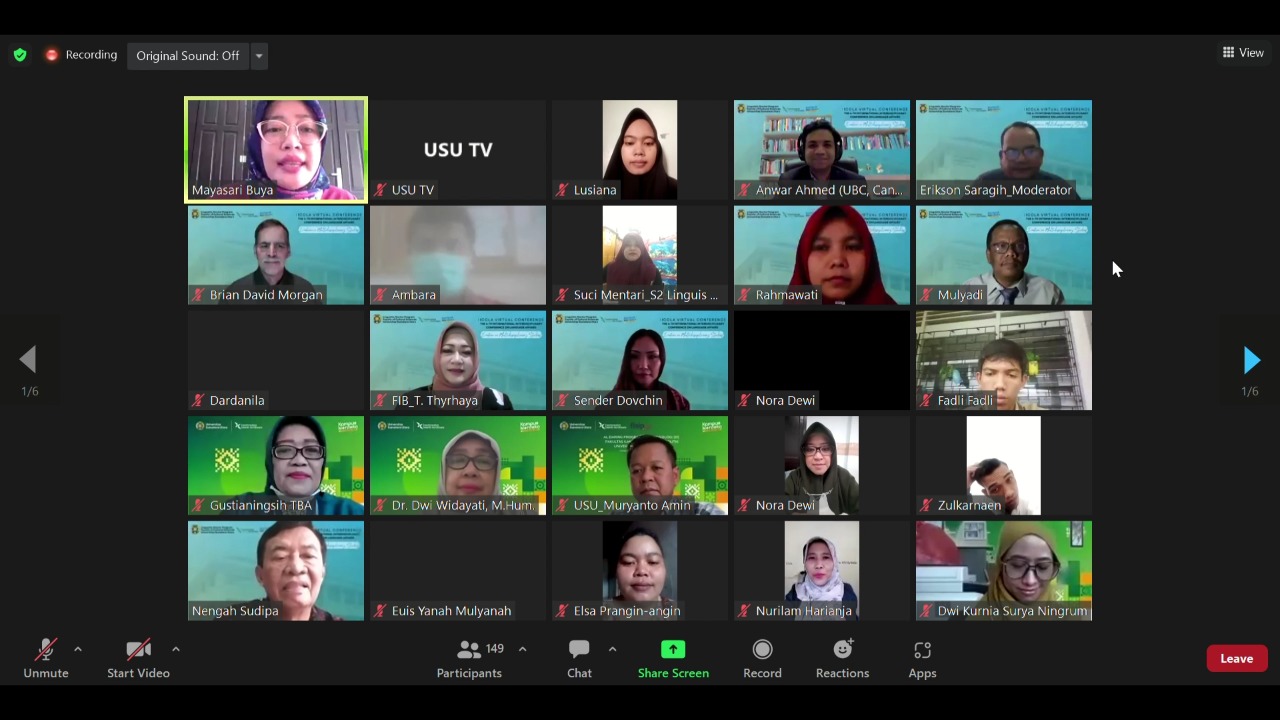Expand the caret next to Participants
Viewport: 1280px width, 720px height.
(522, 649)
